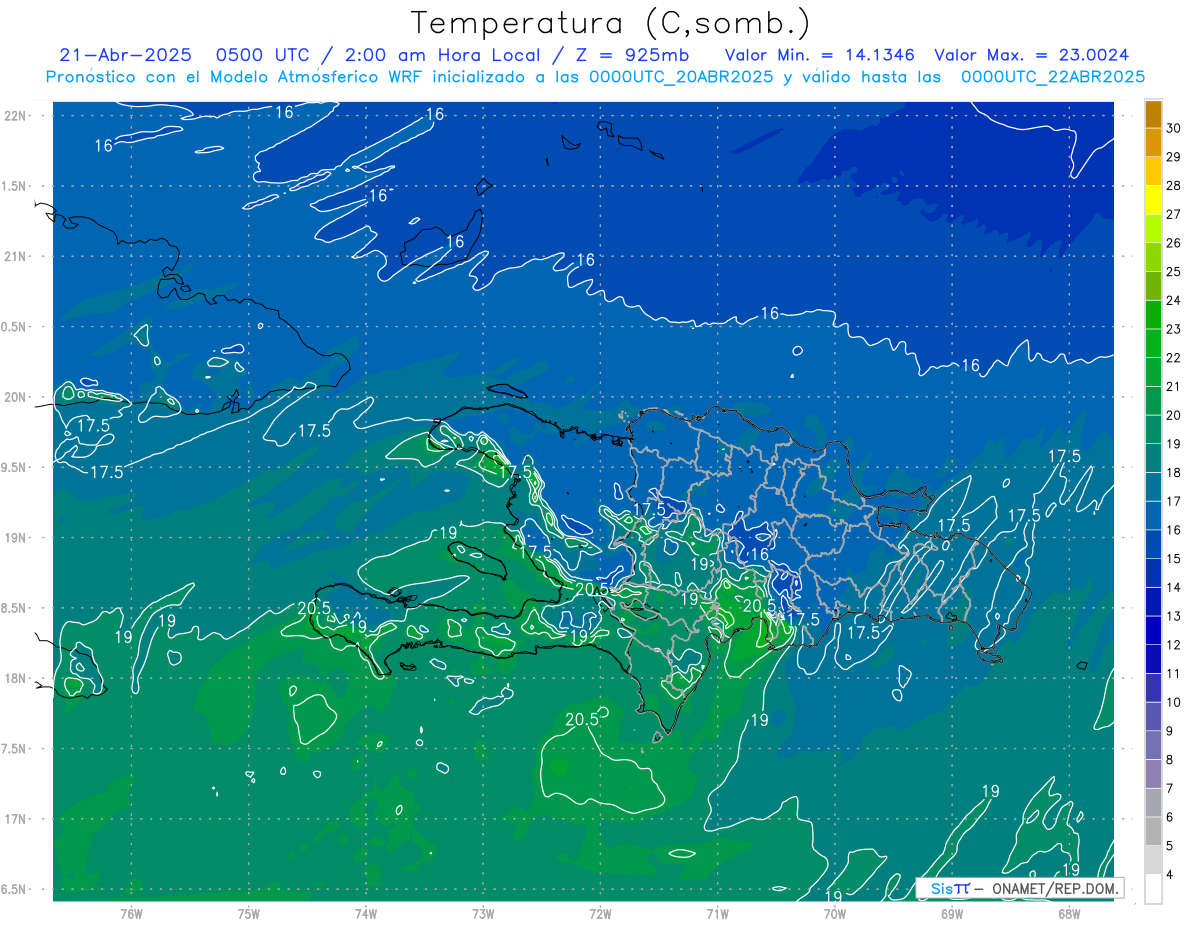
Task: Click the "20N" latitude axis label
Action: tap(17, 398)
